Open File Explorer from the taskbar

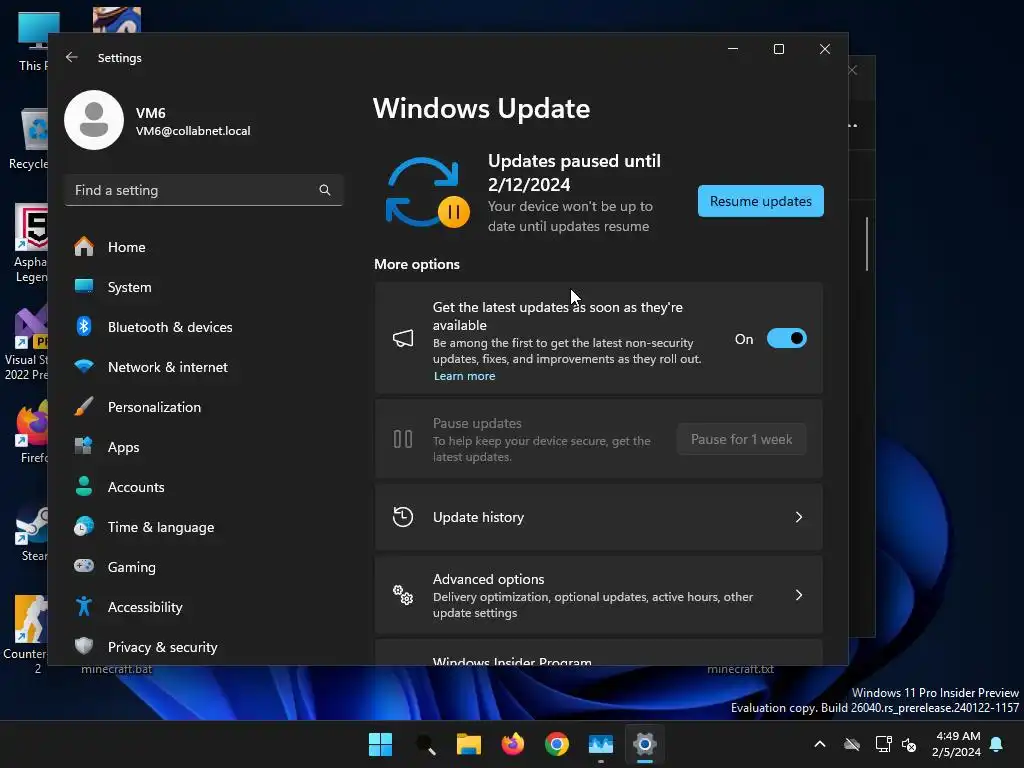tap(468, 744)
